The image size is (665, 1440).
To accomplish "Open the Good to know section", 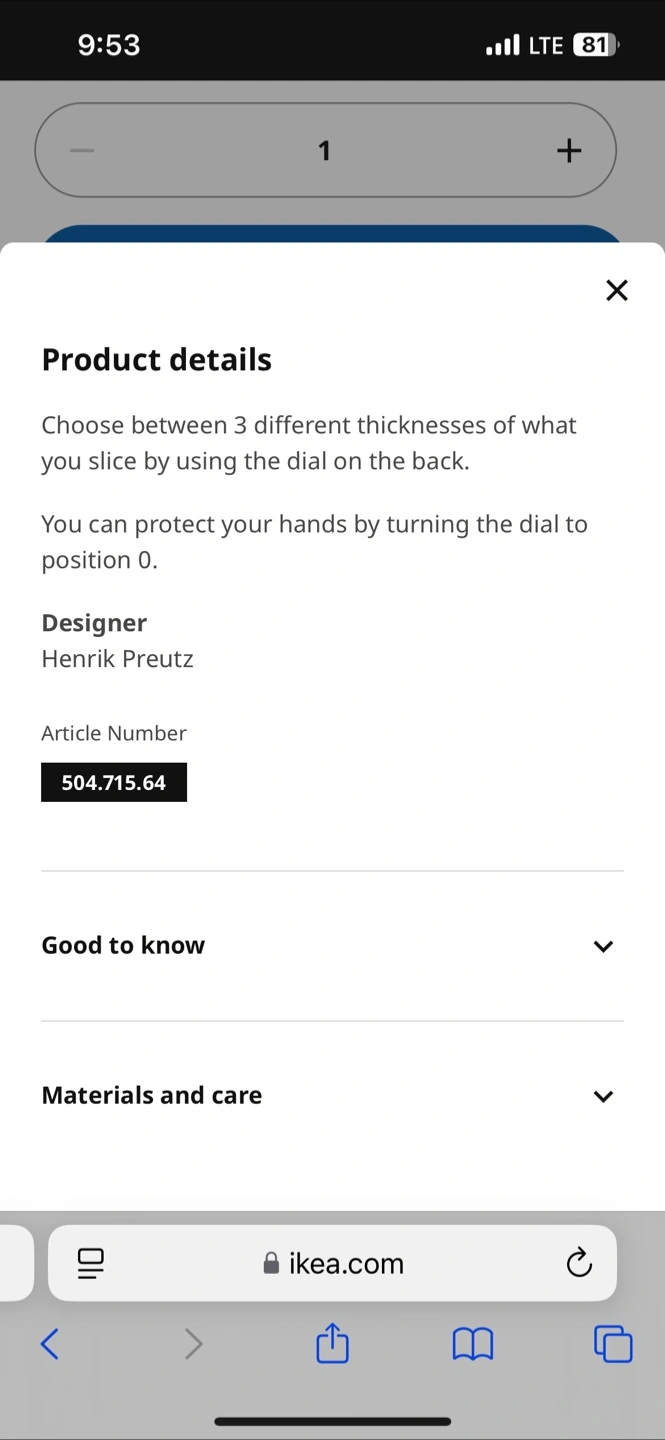I will (332, 946).
